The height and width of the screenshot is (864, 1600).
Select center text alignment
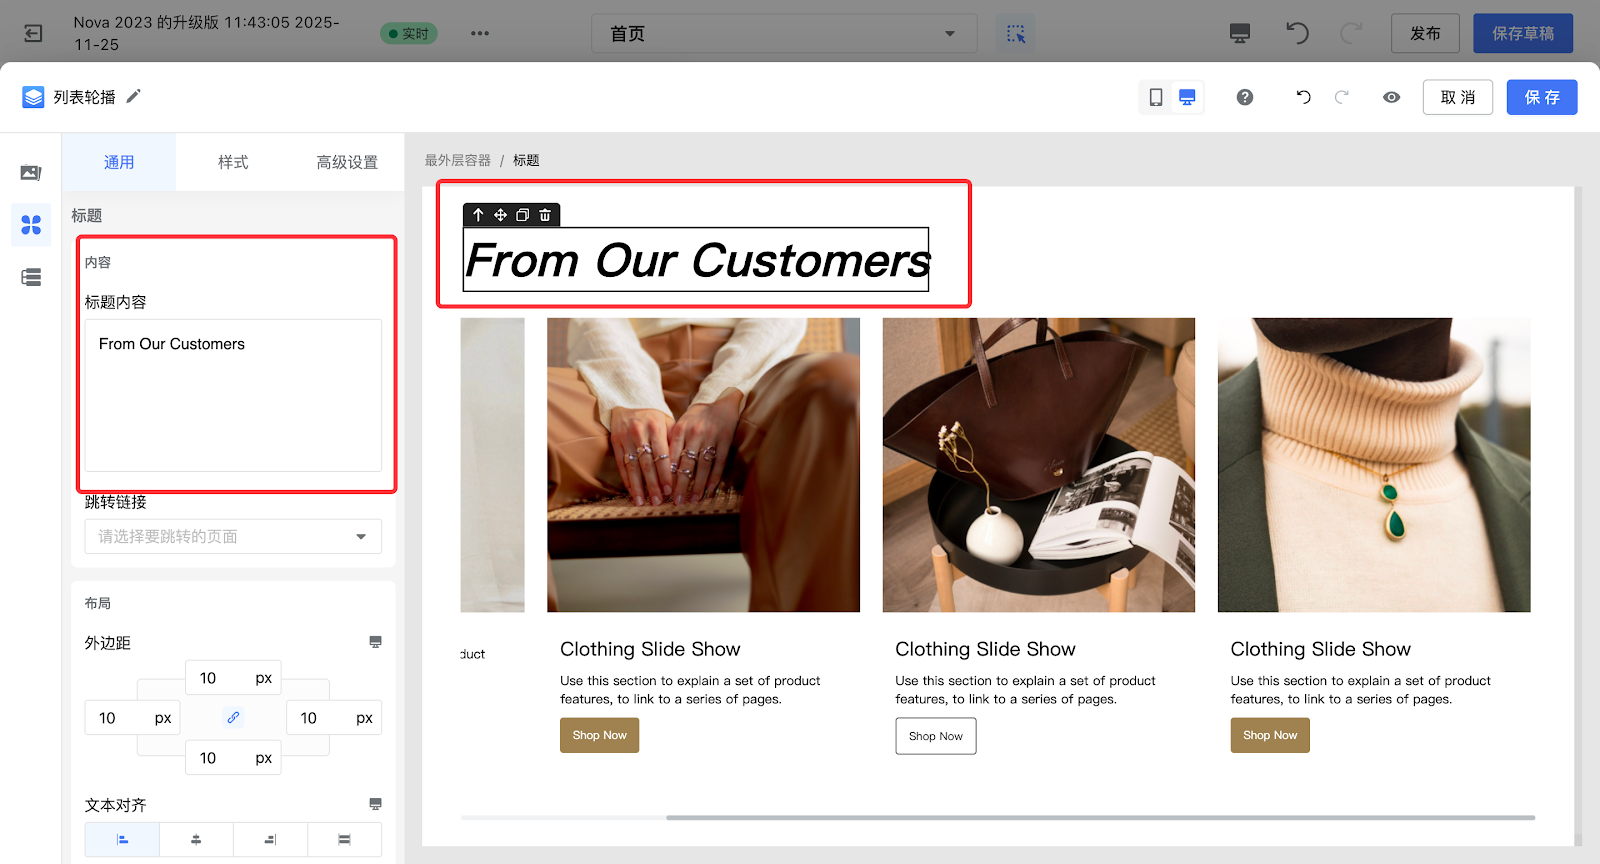[196, 840]
